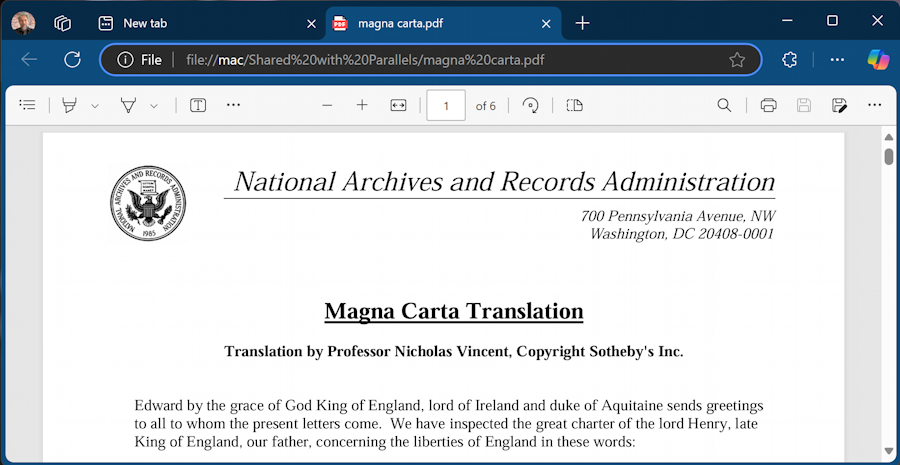Click the 'of 6' page count text
The width and height of the screenshot is (900, 465).
pos(486,106)
